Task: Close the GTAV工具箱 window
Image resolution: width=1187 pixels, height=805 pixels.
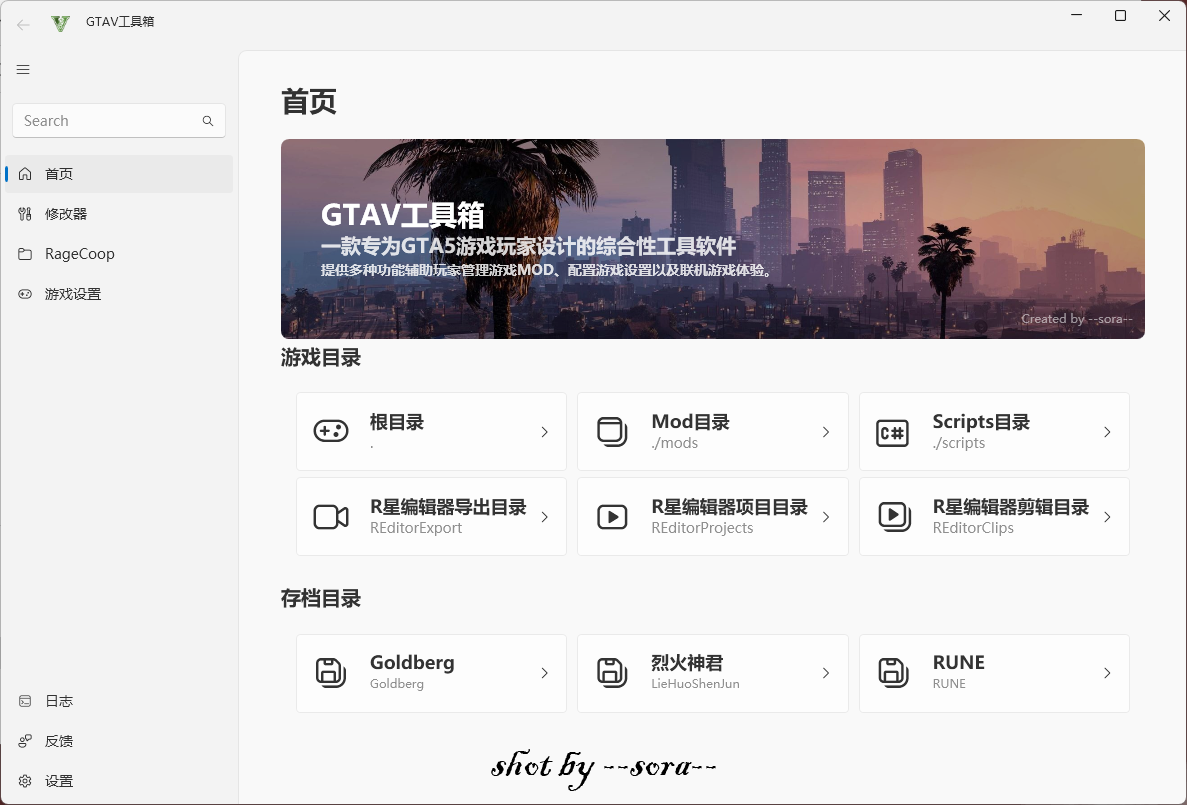Action: point(1164,15)
